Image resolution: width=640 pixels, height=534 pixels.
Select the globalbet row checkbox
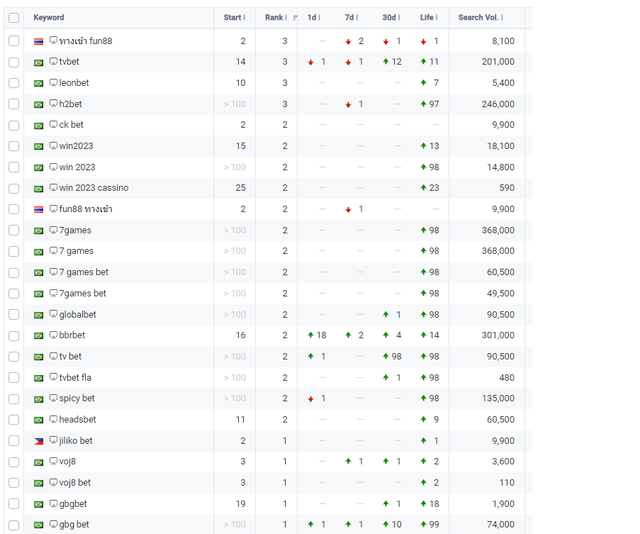pos(13,314)
